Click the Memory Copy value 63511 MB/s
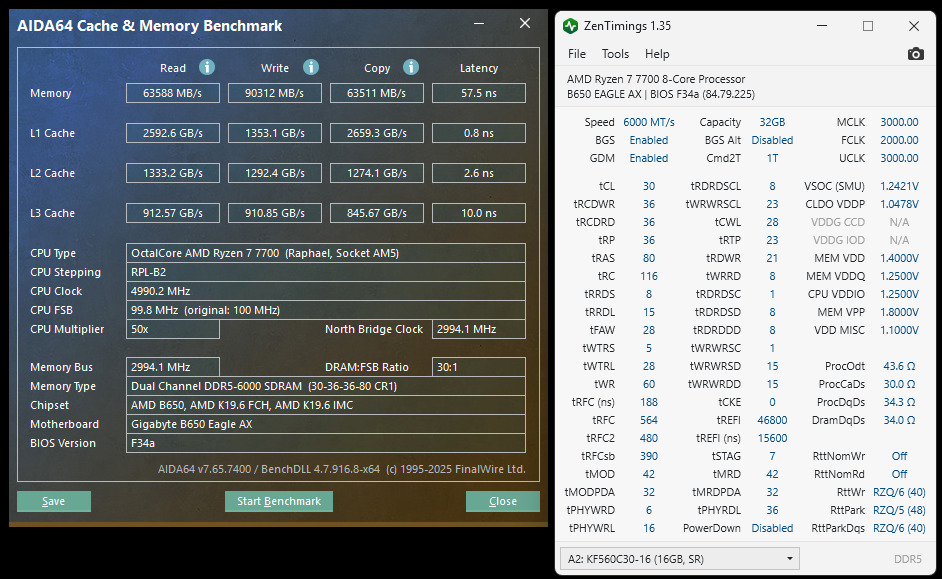The width and height of the screenshot is (942, 579). pos(377,93)
